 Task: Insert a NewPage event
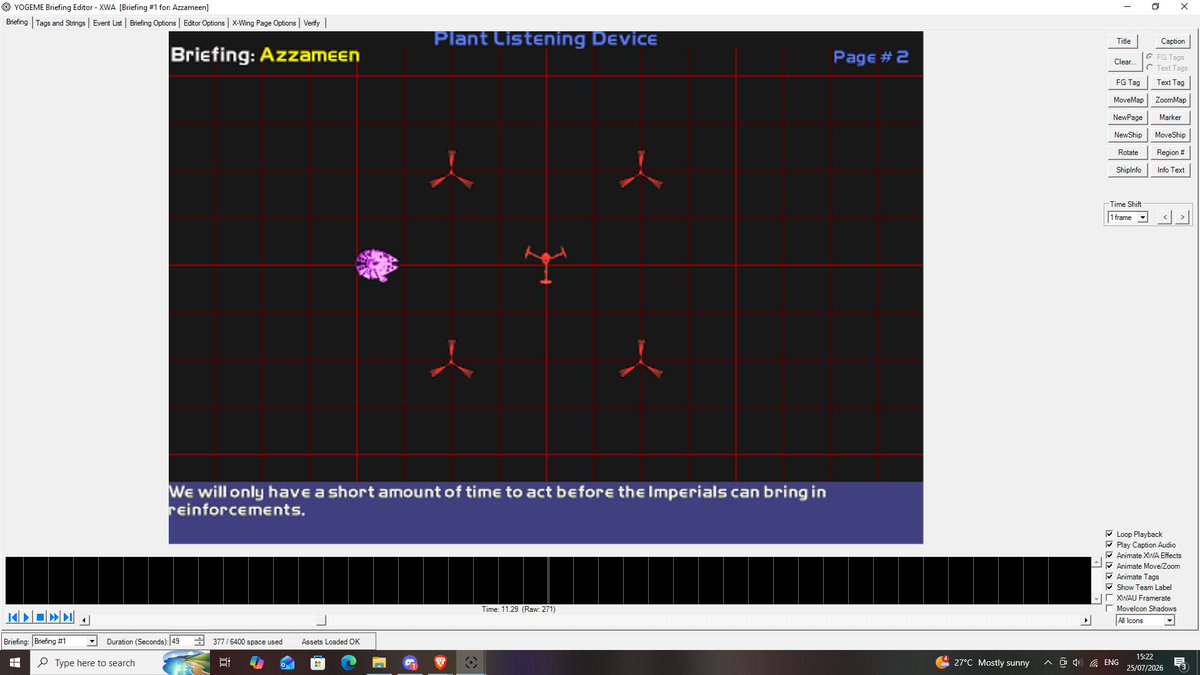1128,118
